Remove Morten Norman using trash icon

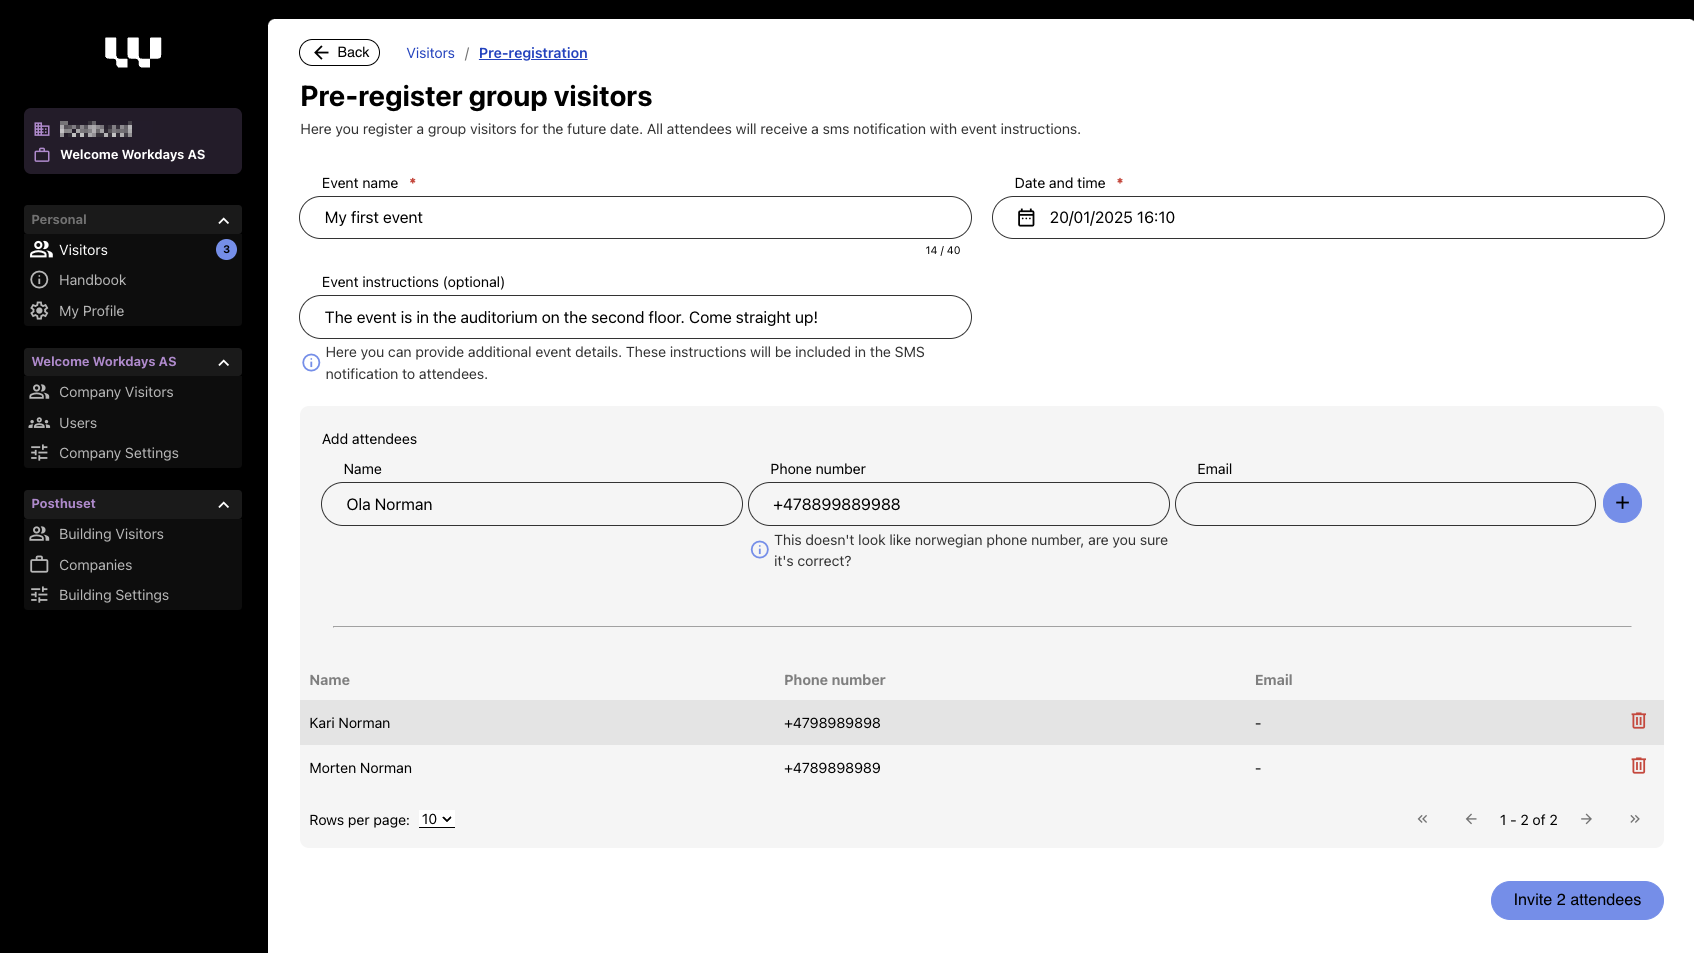click(x=1638, y=766)
